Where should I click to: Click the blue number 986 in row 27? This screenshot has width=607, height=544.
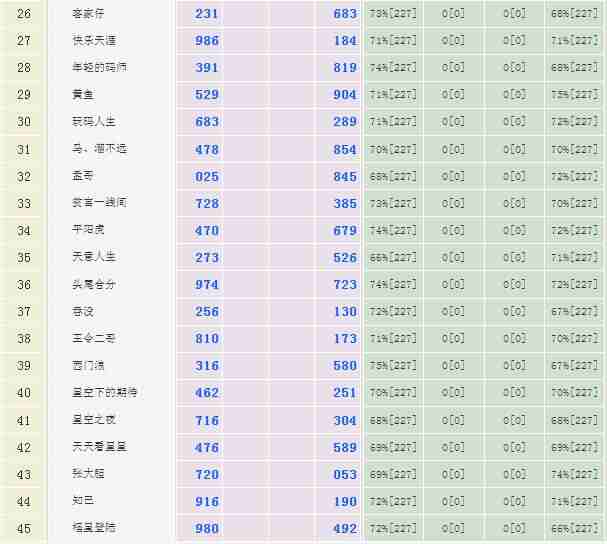pyautogui.click(x=207, y=42)
